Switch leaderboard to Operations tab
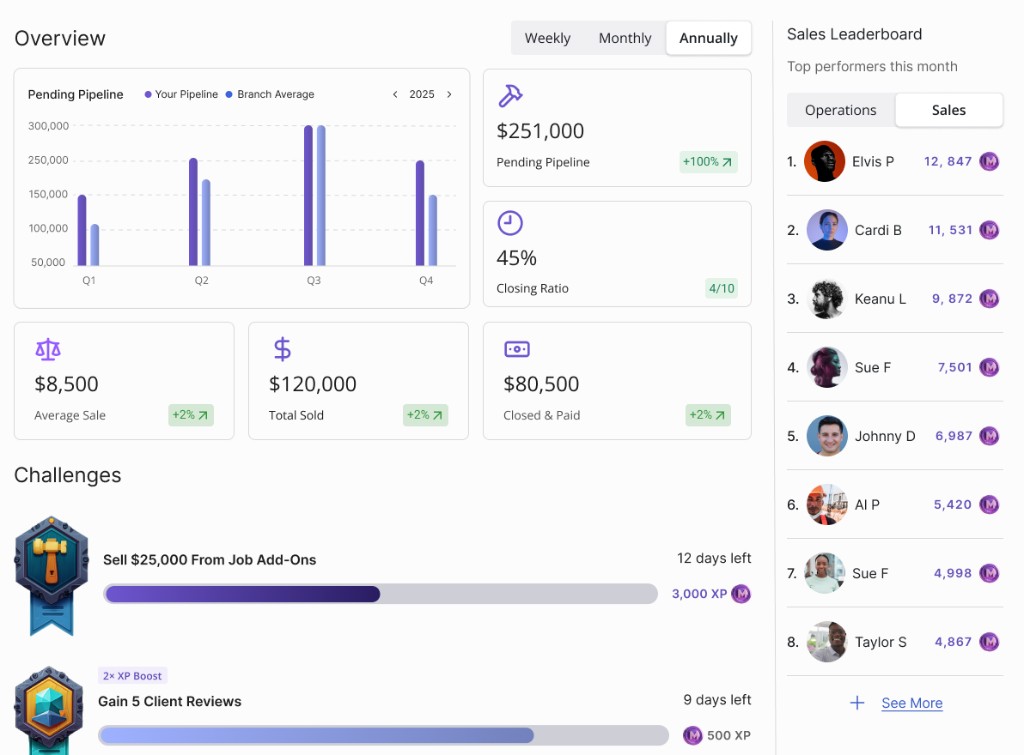 coord(840,110)
